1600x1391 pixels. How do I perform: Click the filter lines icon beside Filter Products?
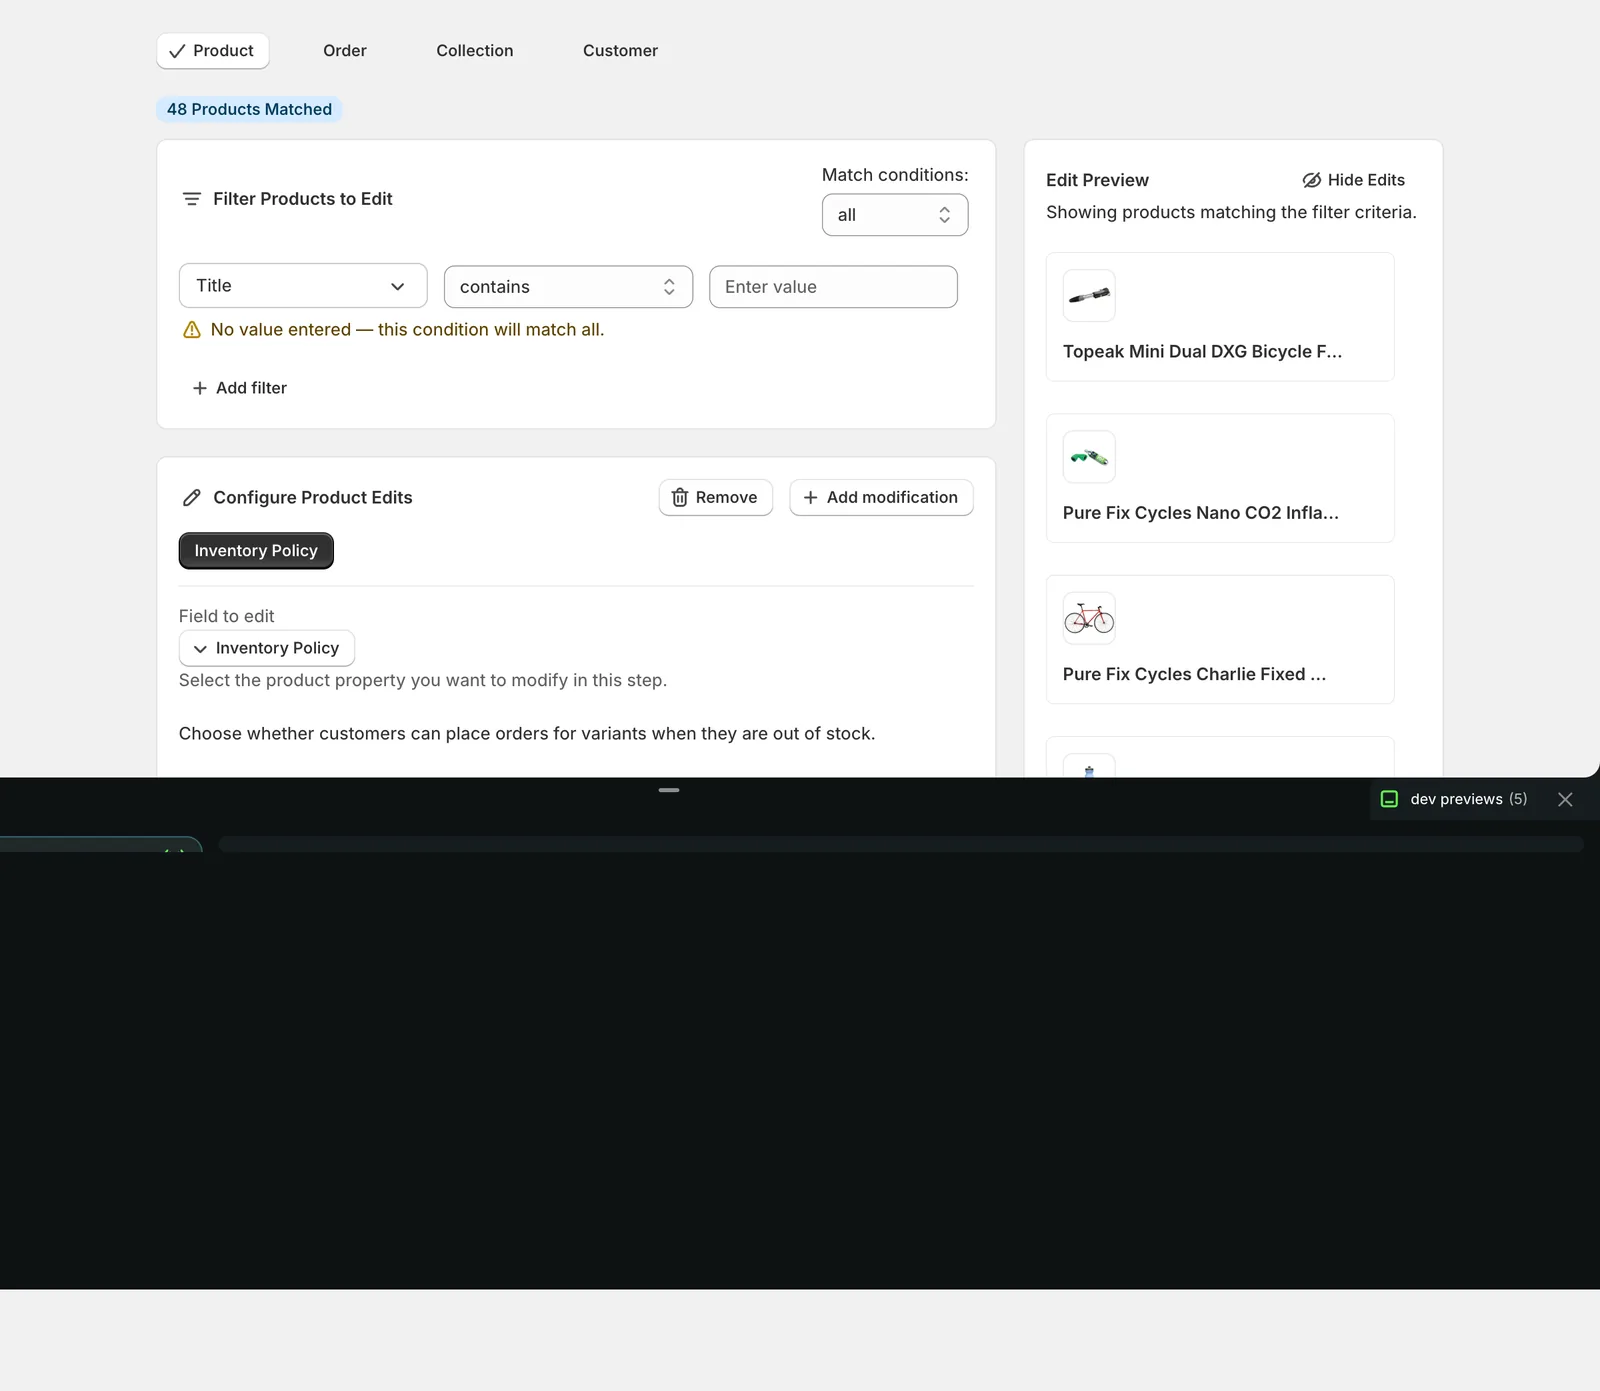[192, 199]
